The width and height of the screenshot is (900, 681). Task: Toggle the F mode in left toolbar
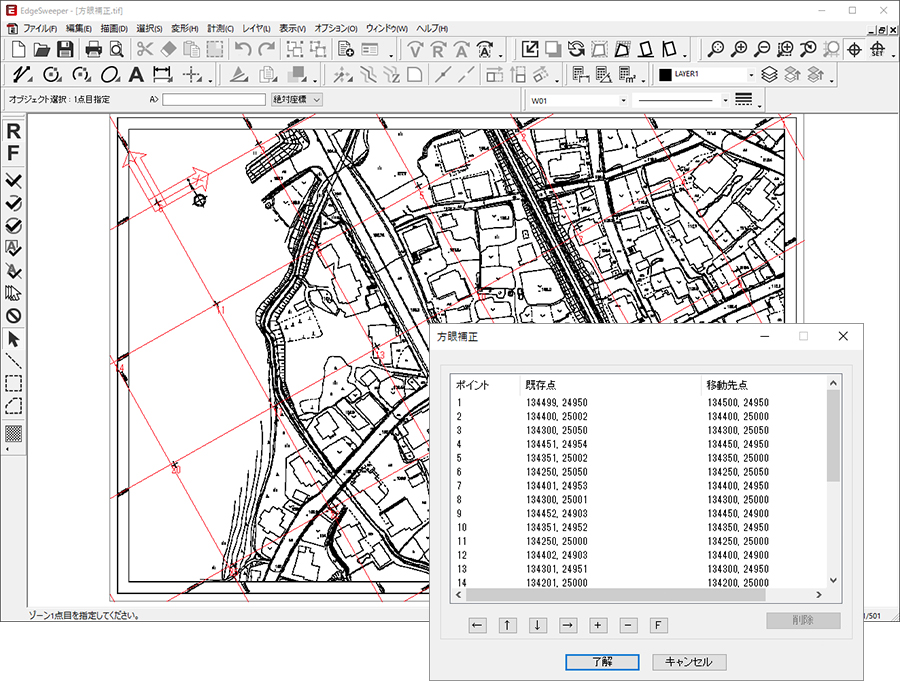click(14, 154)
